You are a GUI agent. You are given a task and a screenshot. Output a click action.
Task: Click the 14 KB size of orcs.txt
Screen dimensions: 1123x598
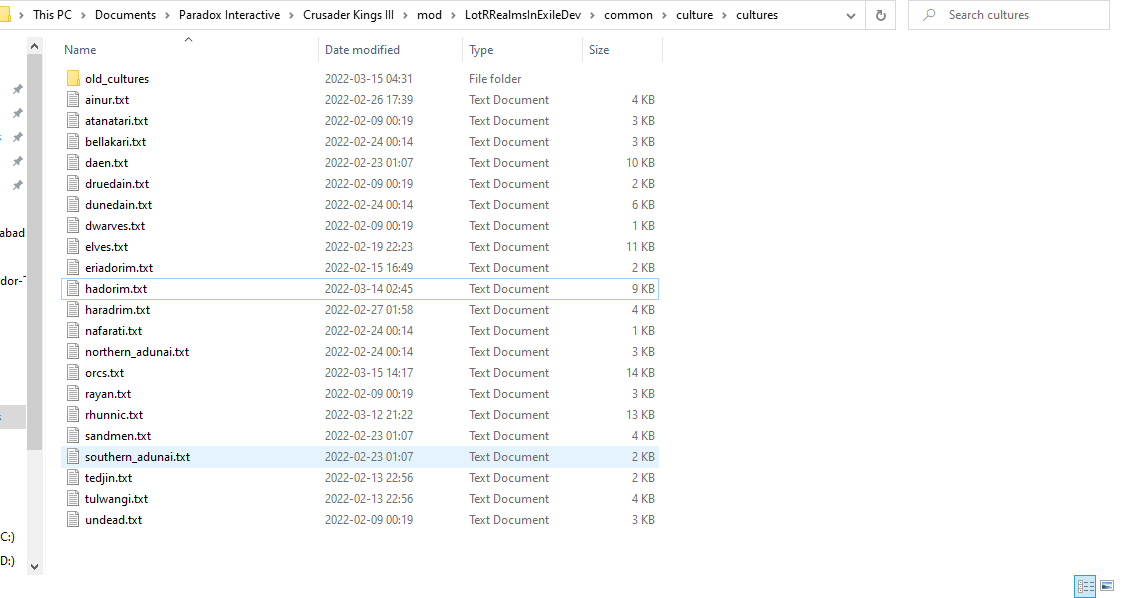coord(640,372)
